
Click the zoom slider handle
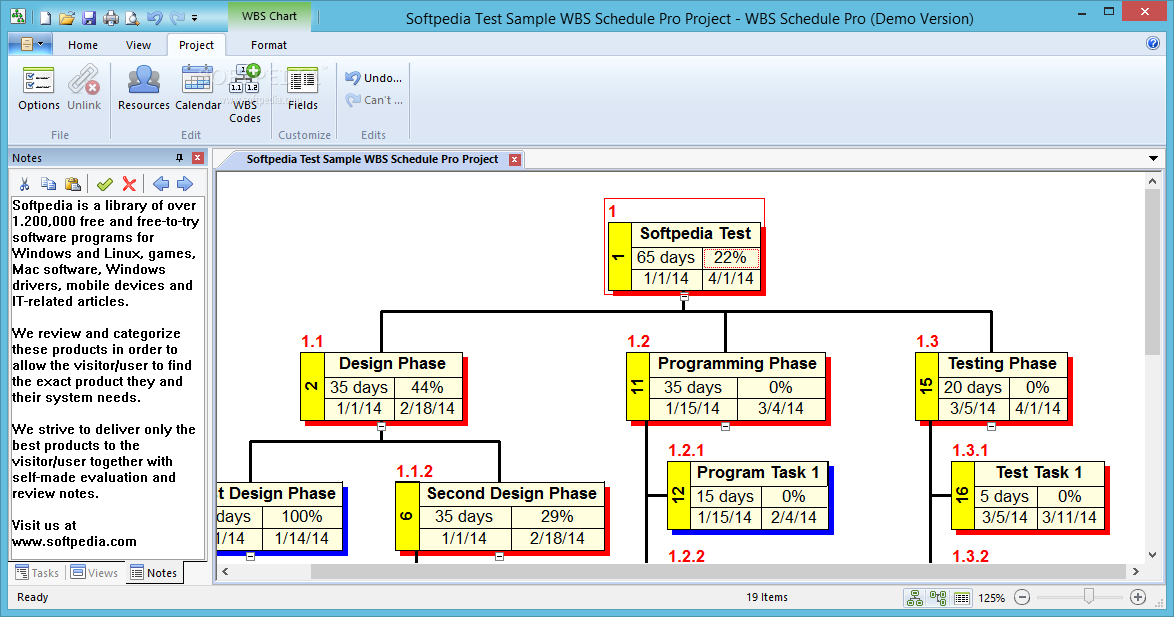[x=1089, y=596]
